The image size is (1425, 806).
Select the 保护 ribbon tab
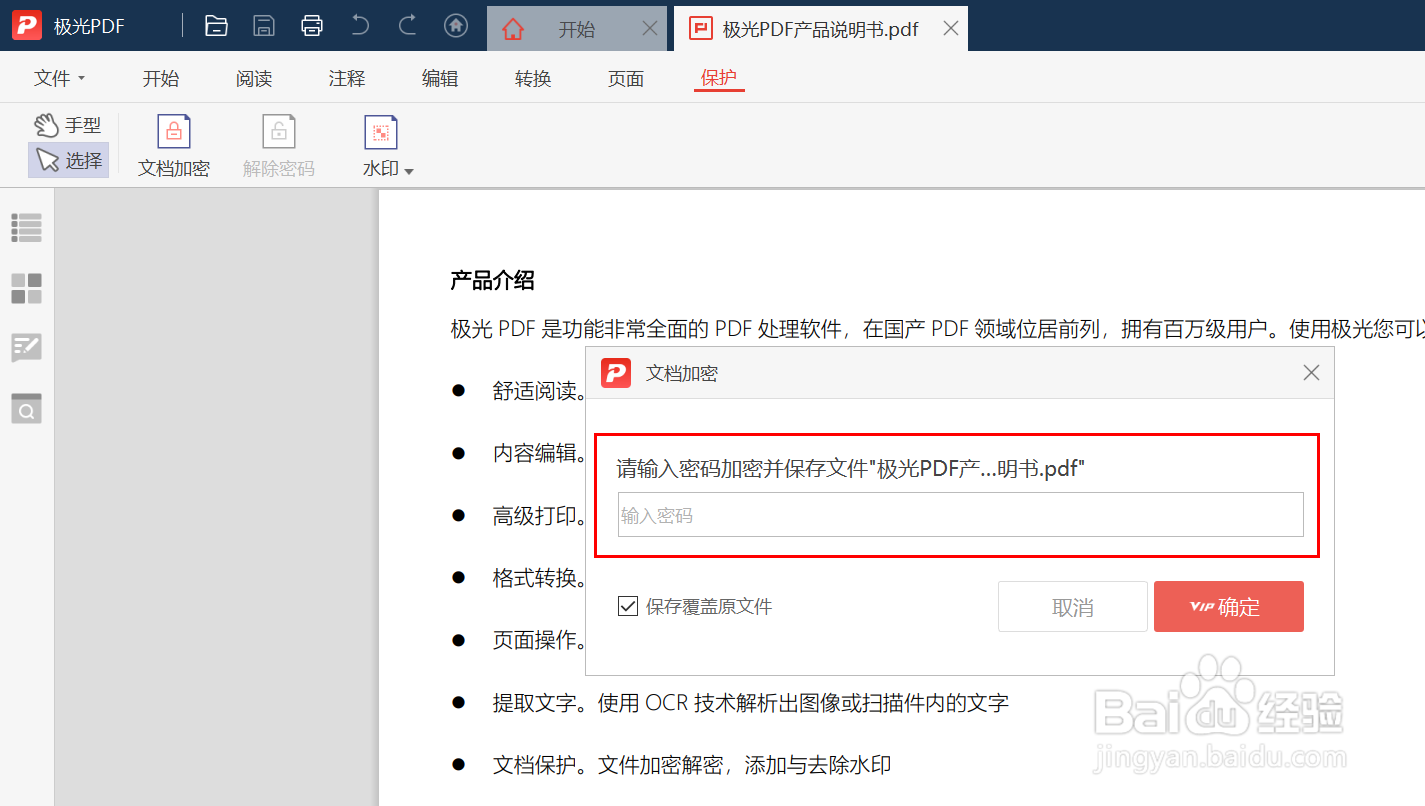(719, 78)
